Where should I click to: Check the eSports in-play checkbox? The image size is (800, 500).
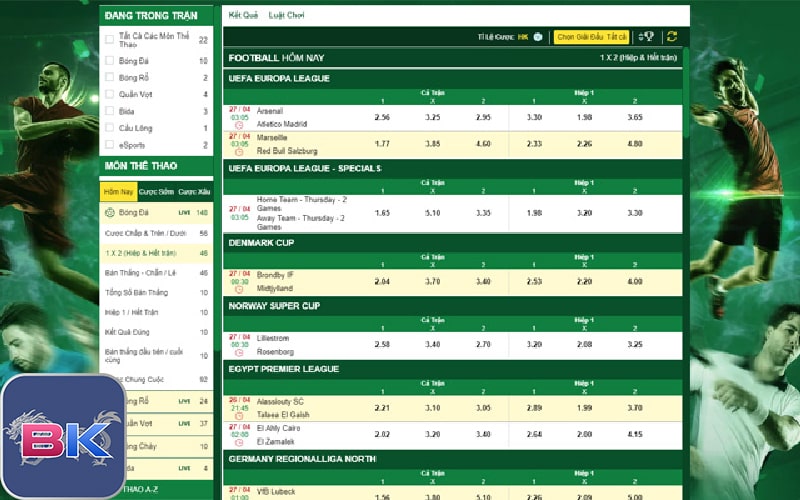109,144
